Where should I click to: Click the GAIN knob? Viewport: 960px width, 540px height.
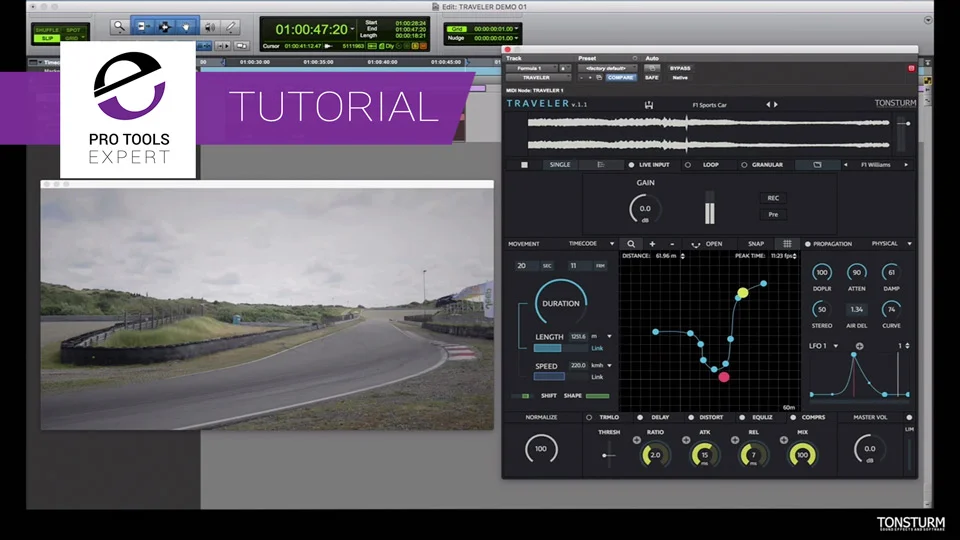(645, 209)
